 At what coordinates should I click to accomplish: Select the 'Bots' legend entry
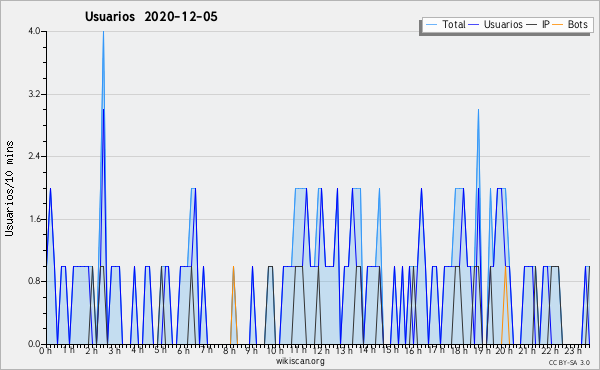570,24
